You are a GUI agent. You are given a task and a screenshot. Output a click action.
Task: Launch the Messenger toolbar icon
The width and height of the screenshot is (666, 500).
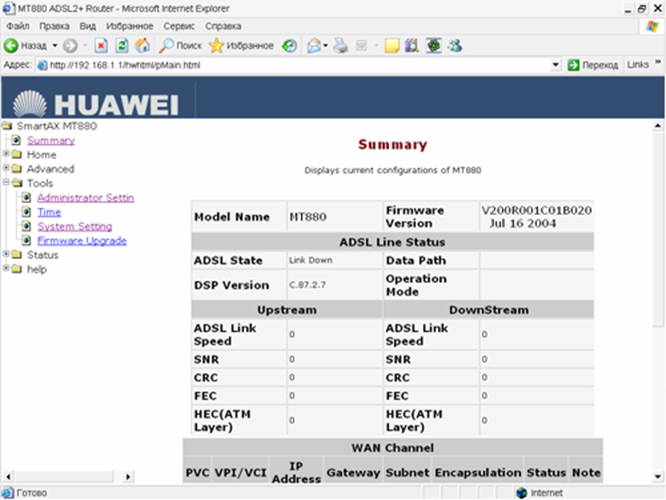pos(455,45)
